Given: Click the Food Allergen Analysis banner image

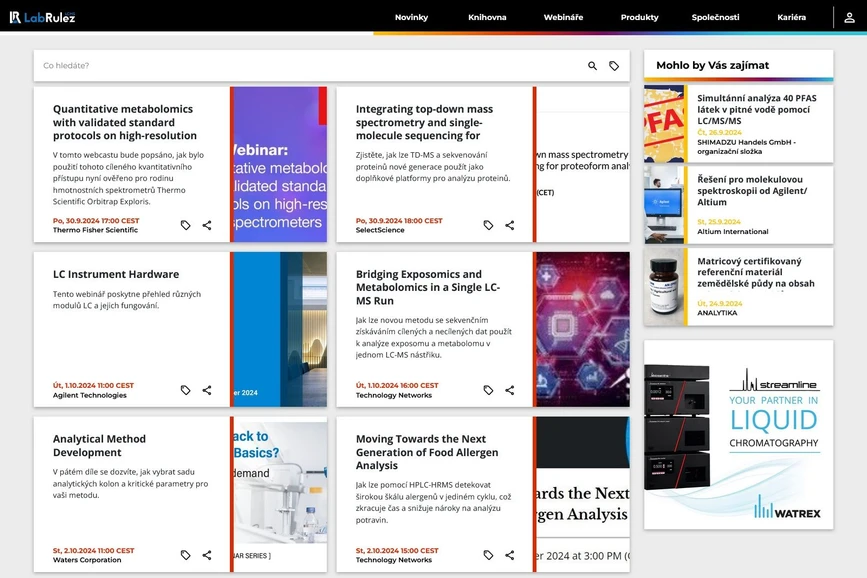Looking at the screenshot, I should [x=583, y=494].
